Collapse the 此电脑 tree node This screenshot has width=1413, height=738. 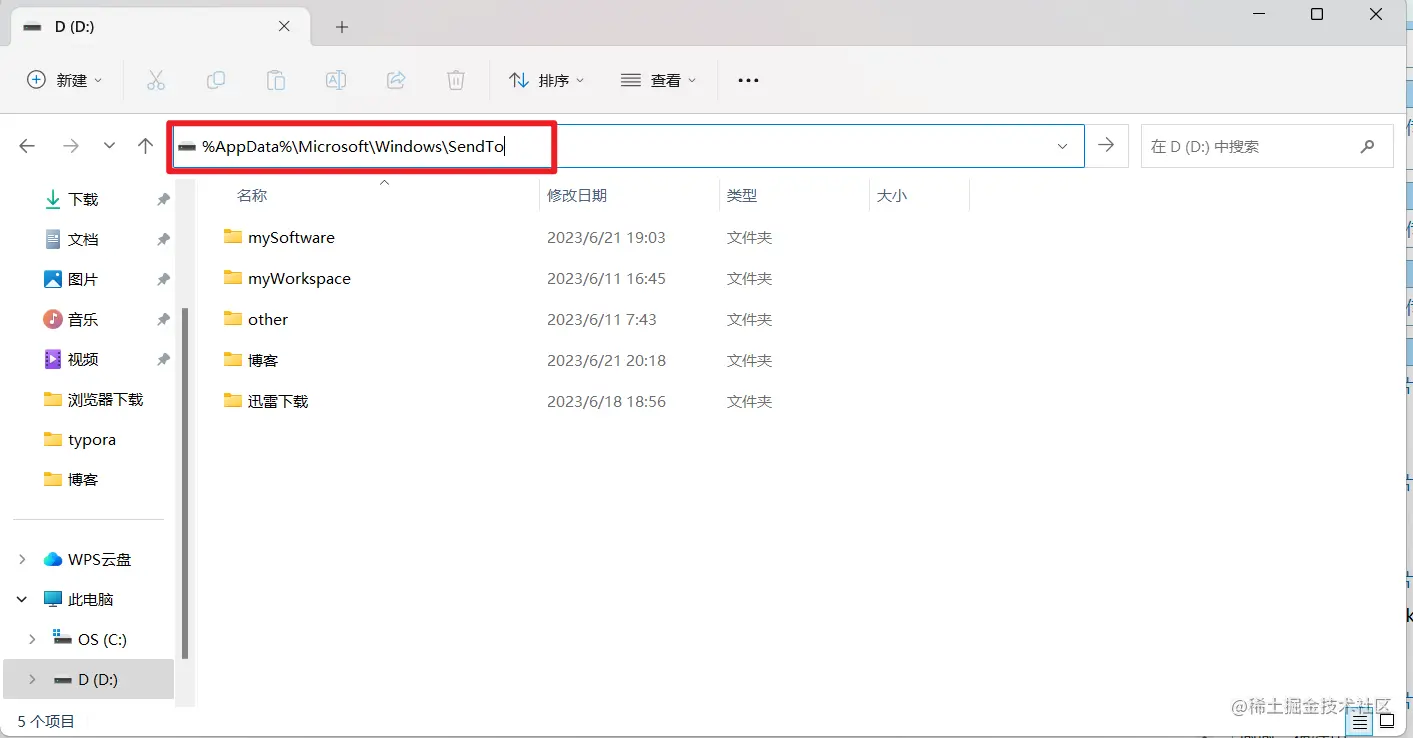[22, 600]
